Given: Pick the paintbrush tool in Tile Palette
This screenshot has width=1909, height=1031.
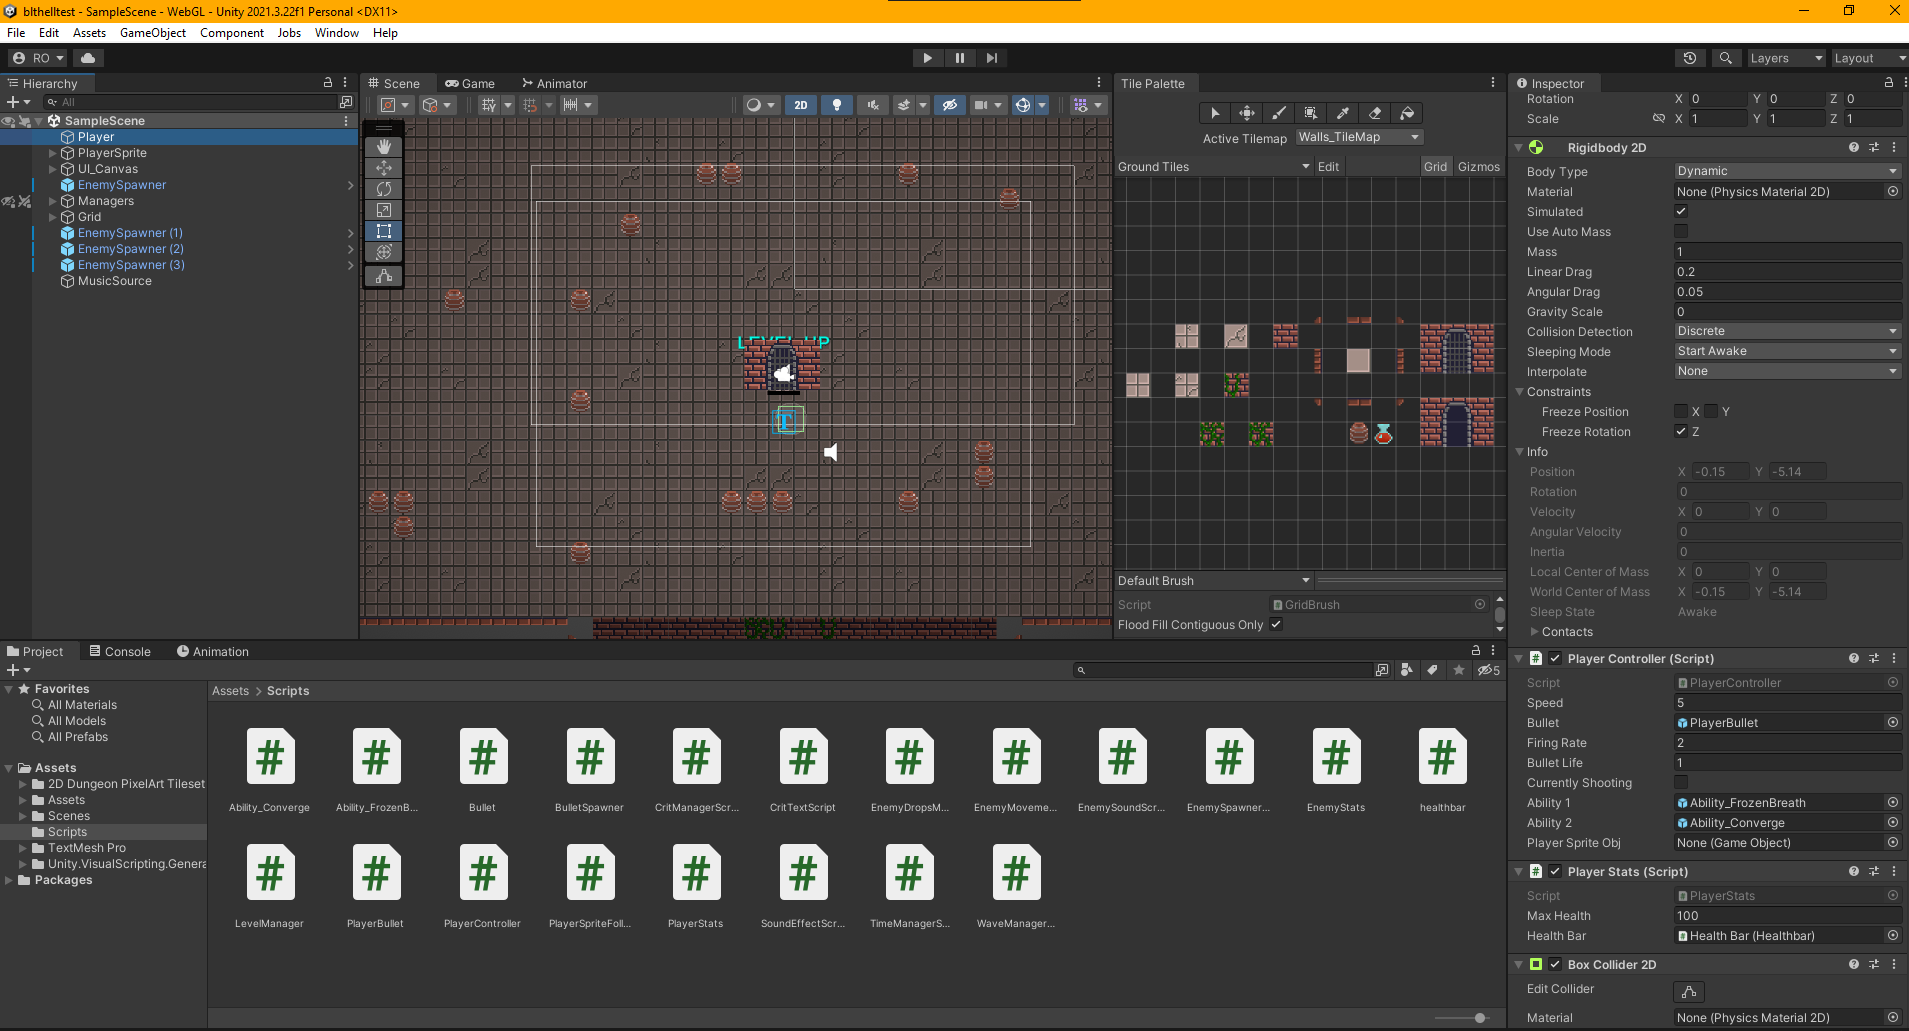Looking at the screenshot, I should click(1278, 113).
